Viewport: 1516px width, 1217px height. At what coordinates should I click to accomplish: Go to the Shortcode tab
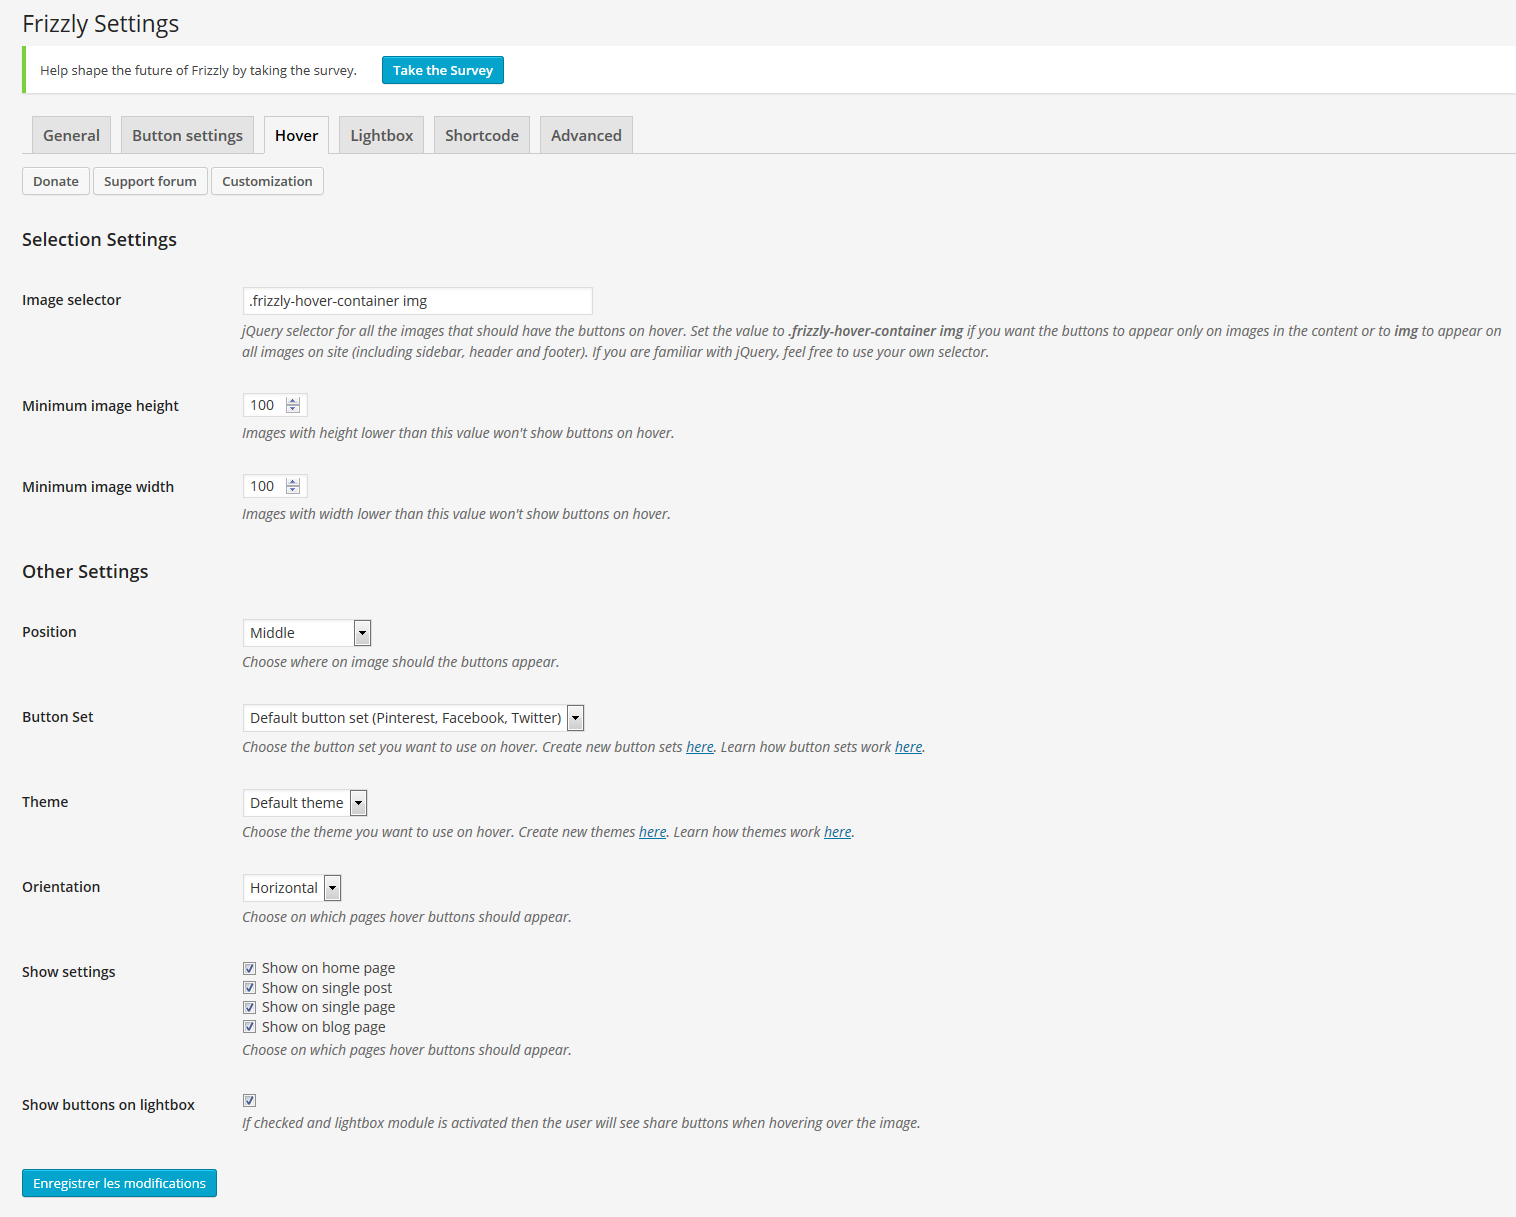[x=481, y=135]
